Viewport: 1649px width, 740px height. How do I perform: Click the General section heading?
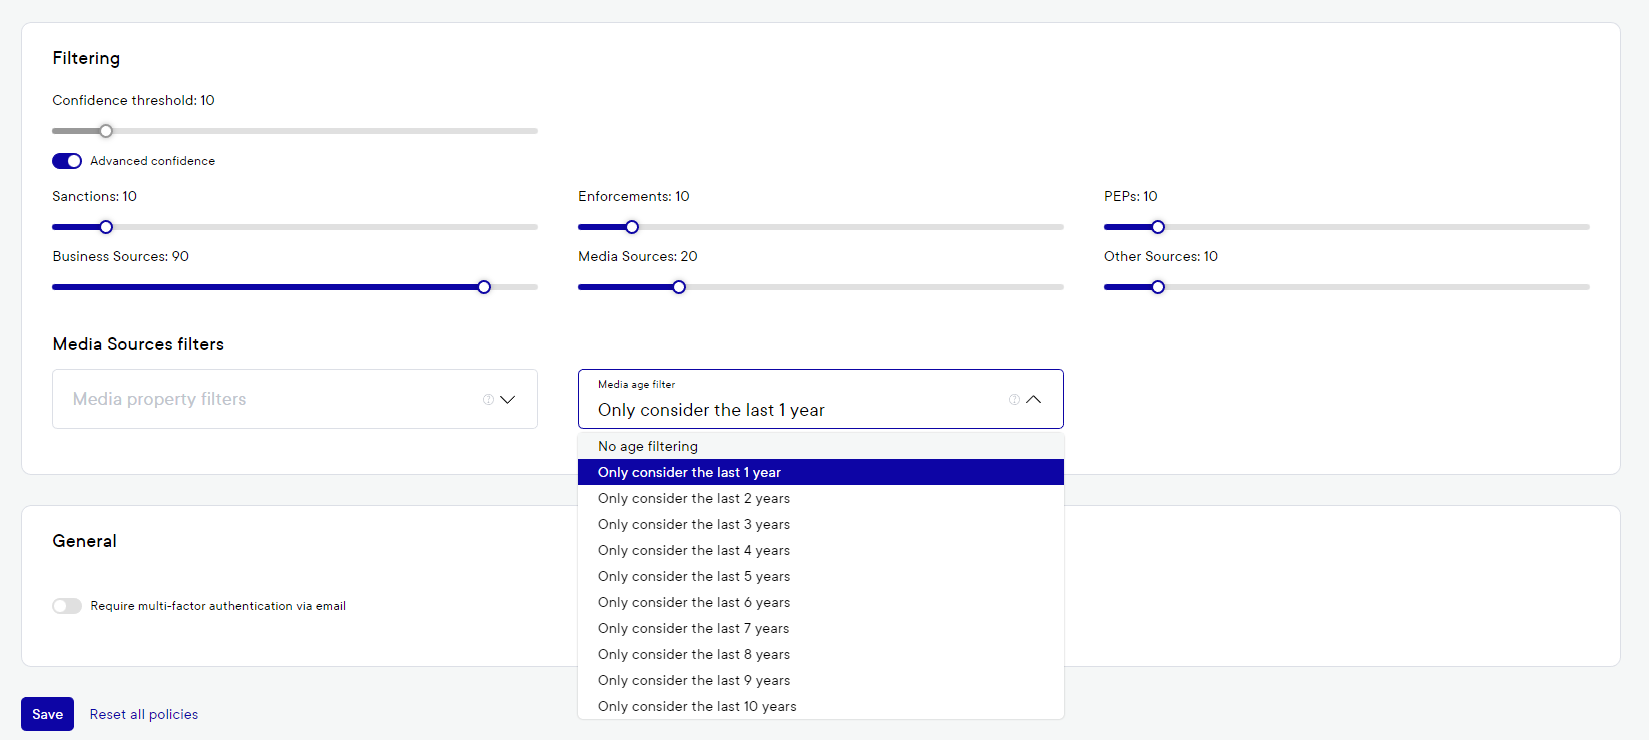tap(84, 541)
